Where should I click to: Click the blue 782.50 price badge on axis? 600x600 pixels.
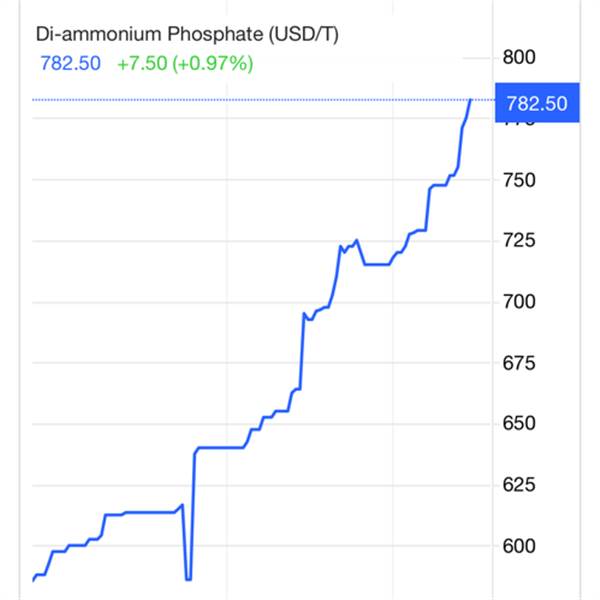537,103
